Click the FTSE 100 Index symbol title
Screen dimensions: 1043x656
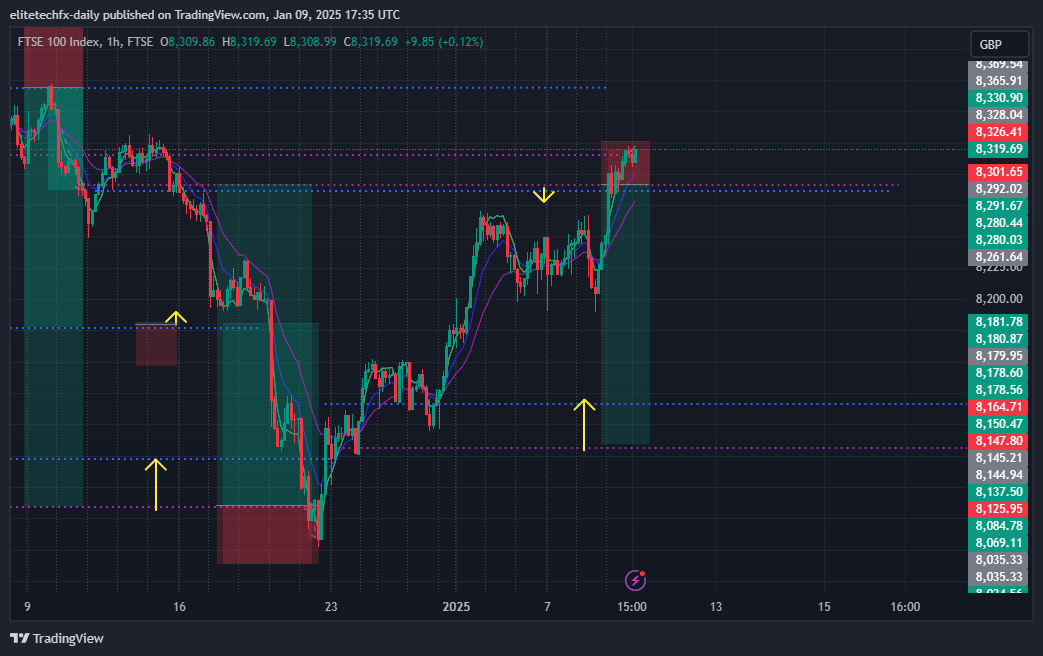click(59, 42)
